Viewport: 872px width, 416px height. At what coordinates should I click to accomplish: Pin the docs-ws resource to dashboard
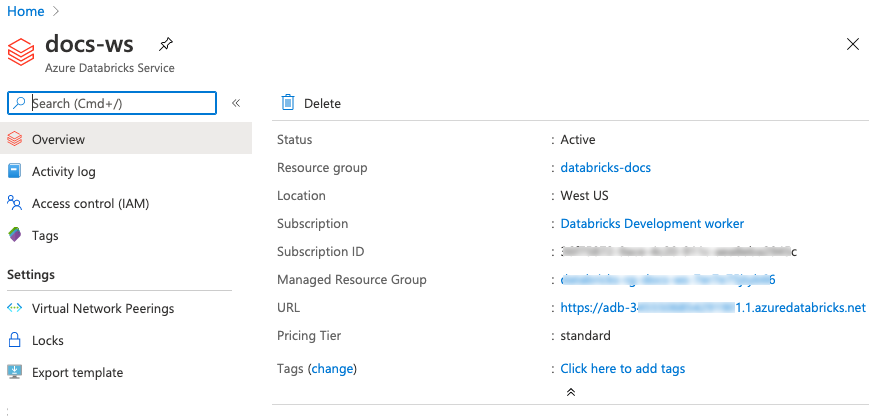[166, 44]
